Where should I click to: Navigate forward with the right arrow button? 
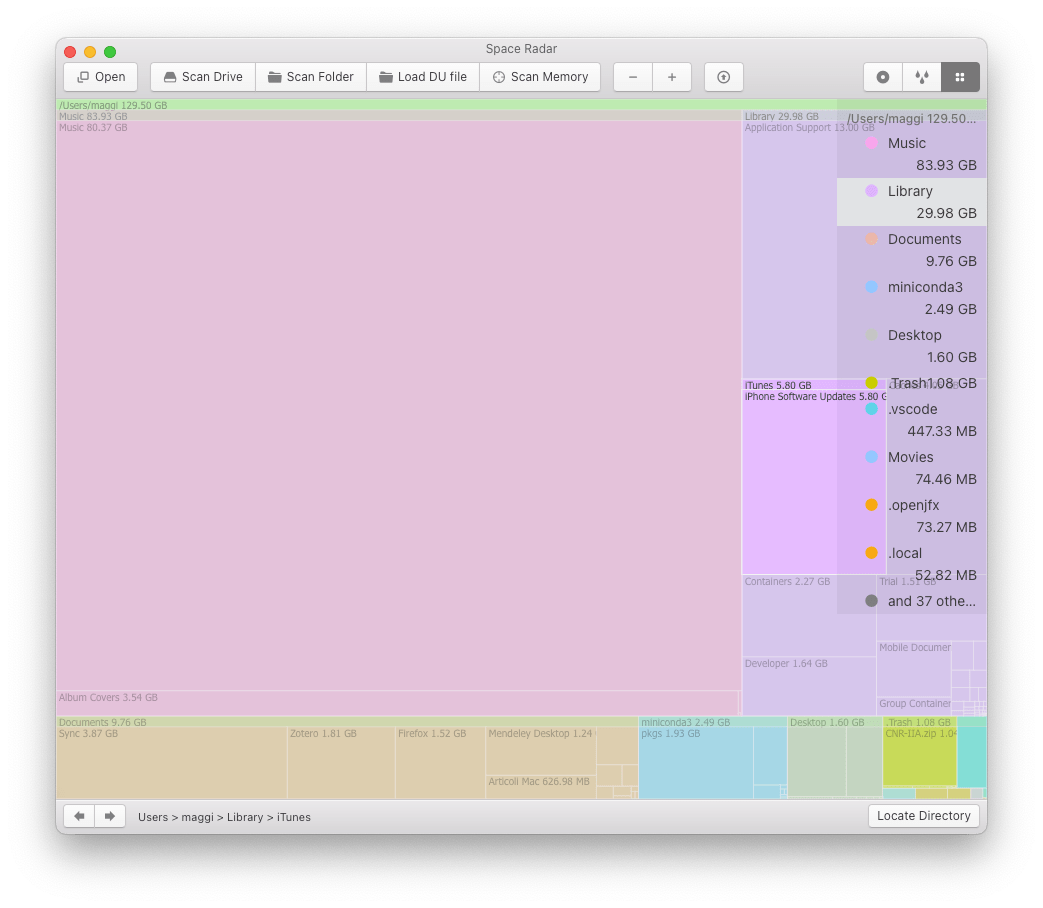coord(110,816)
